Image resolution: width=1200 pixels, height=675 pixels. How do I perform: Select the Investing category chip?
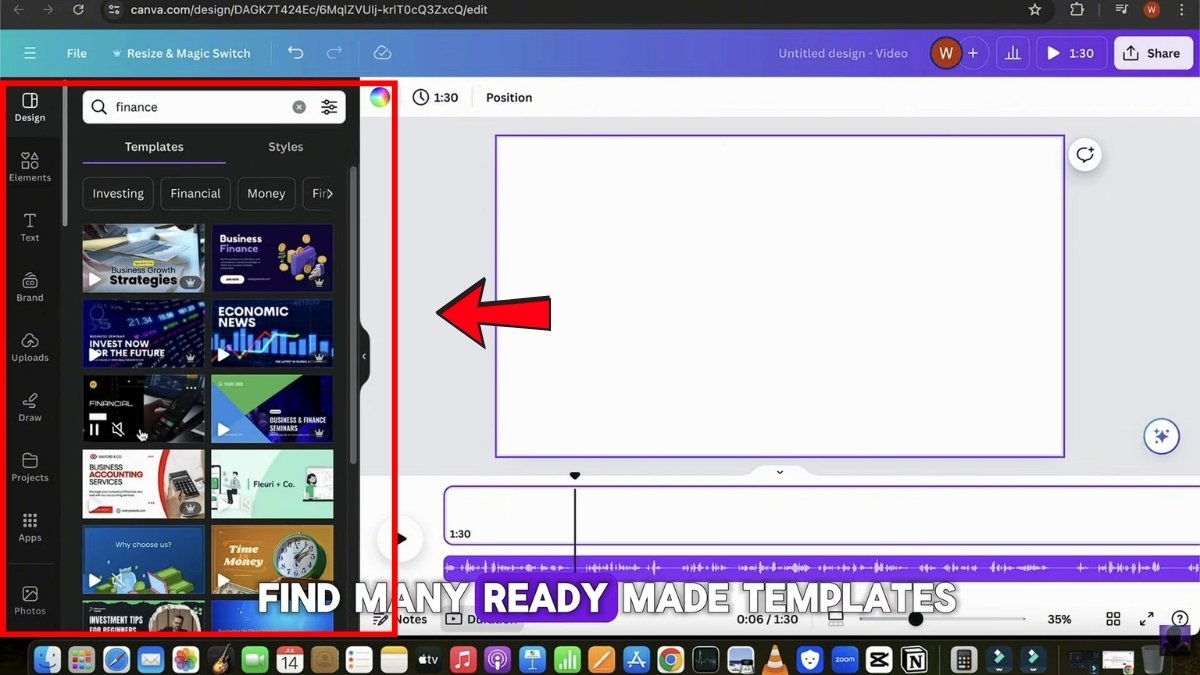pos(118,194)
